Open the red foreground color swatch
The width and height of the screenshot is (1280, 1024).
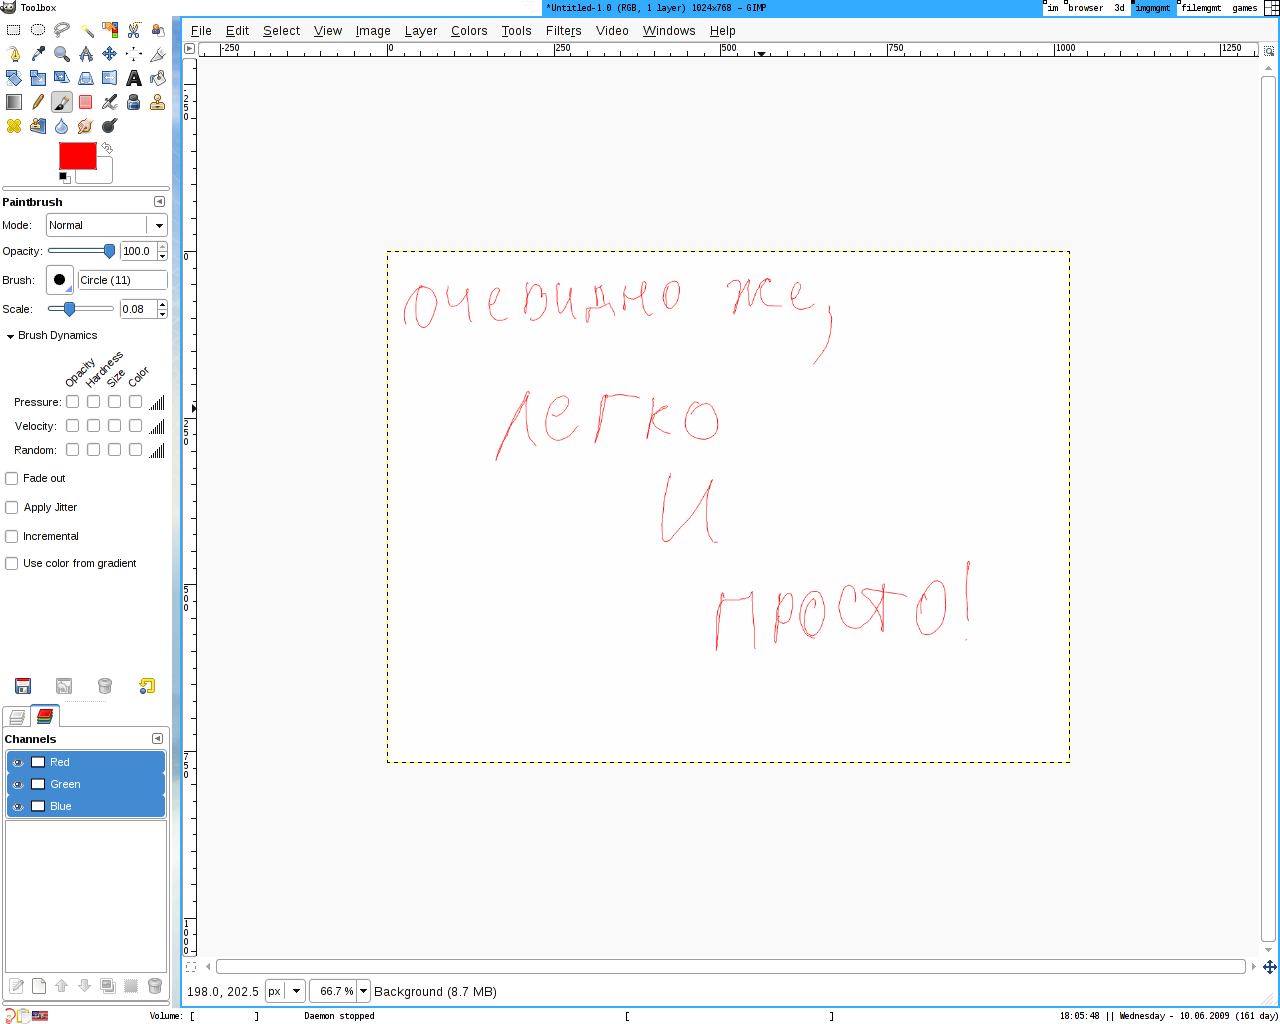pos(78,156)
